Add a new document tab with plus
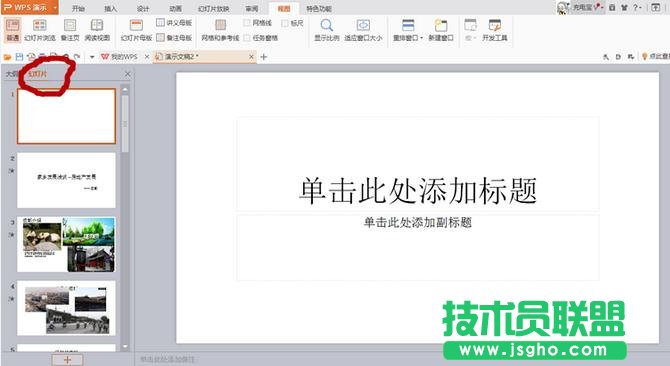This screenshot has width=670, height=366. pos(264,57)
